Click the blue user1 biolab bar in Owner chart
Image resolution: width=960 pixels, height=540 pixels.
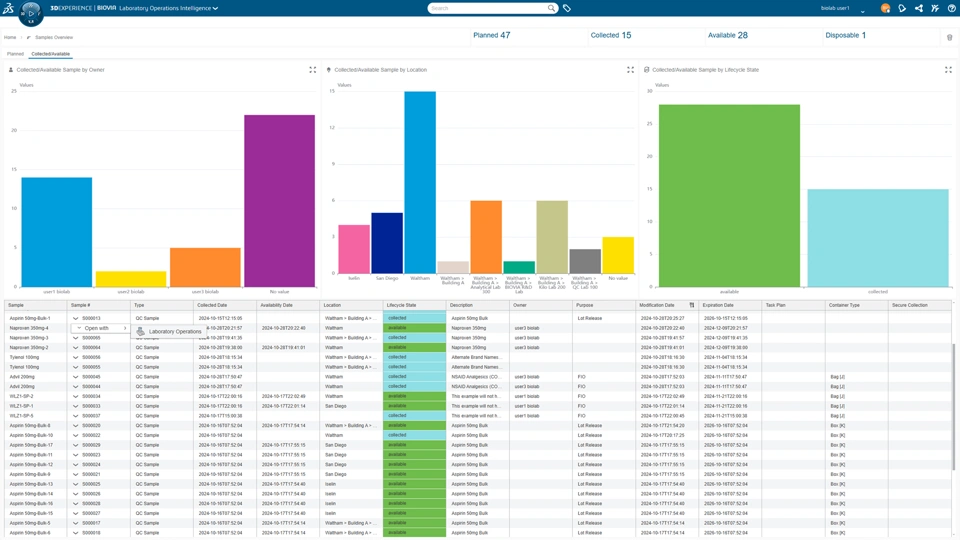tap(56, 232)
